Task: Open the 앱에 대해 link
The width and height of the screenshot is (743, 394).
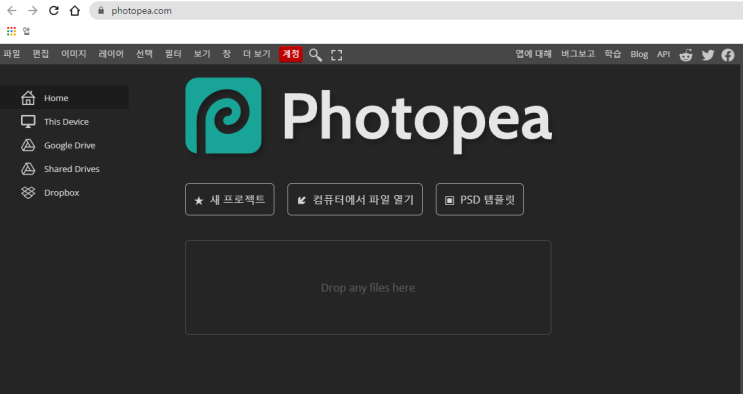Action: tap(534, 54)
